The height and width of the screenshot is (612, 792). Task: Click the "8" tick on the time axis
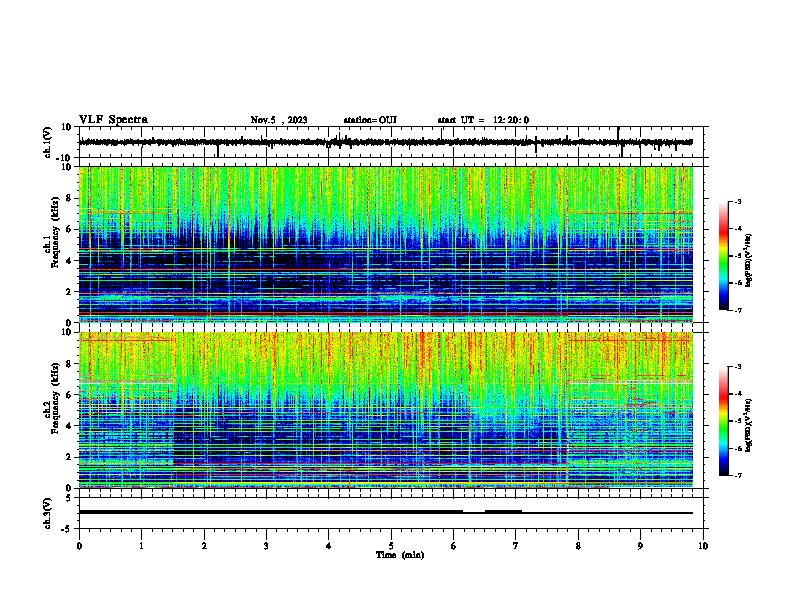point(578,546)
